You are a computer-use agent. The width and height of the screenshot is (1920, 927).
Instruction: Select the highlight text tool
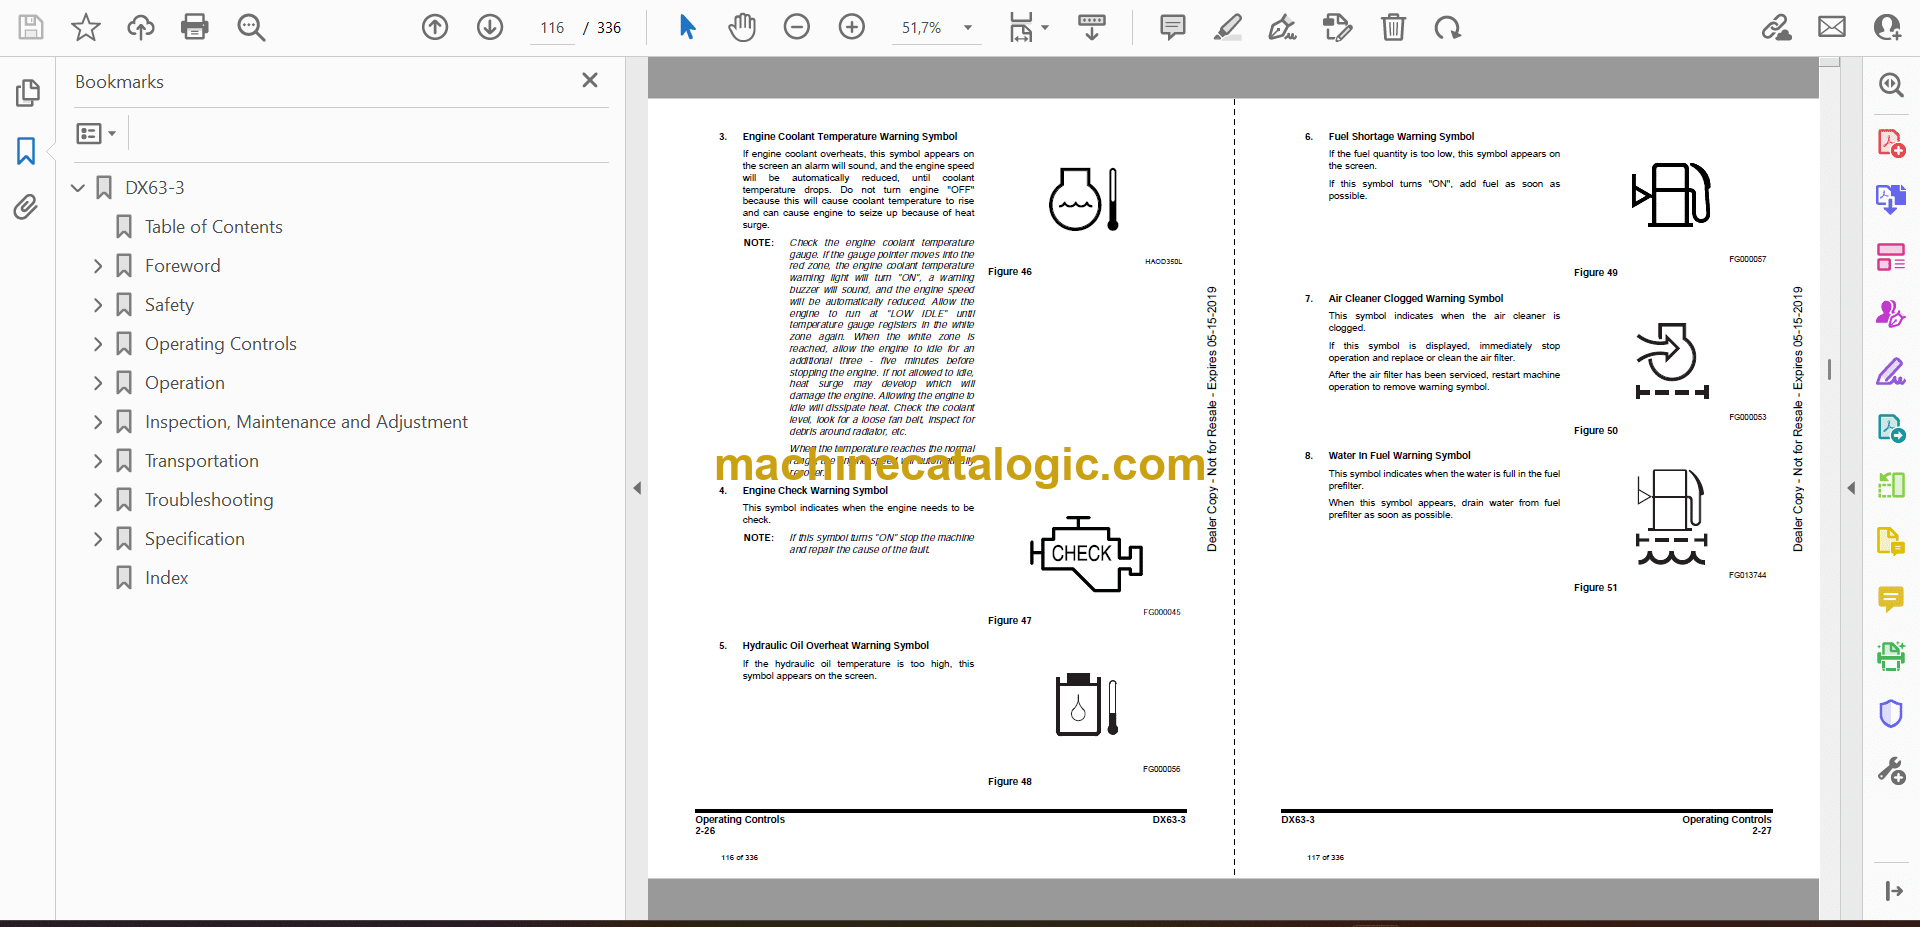(x=1227, y=27)
